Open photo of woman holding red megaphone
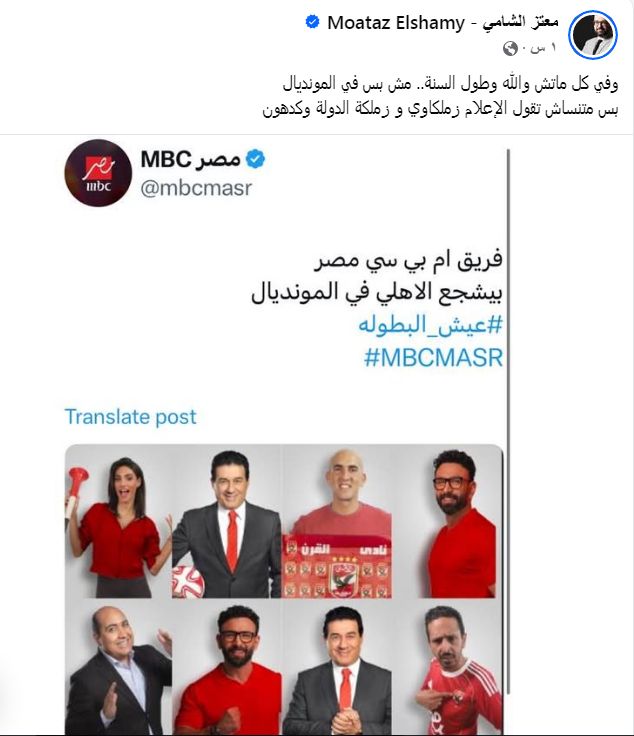The width and height of the screenshot is (634, 736). tap(118, 521)
